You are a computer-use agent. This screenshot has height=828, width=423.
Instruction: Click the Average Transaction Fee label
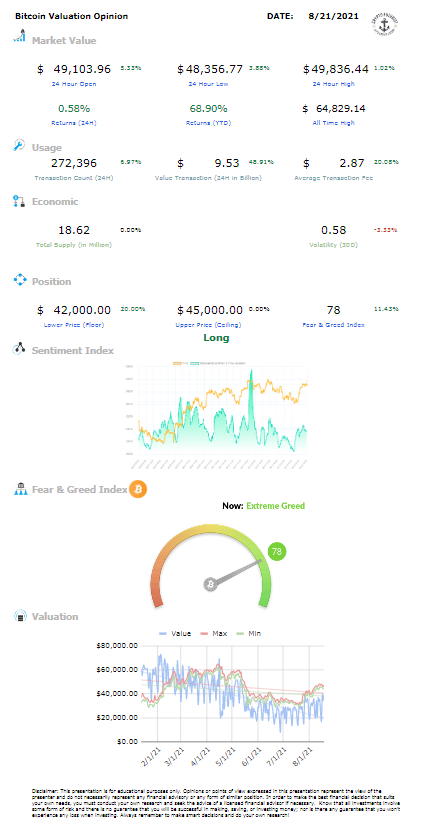coord(334,178)
